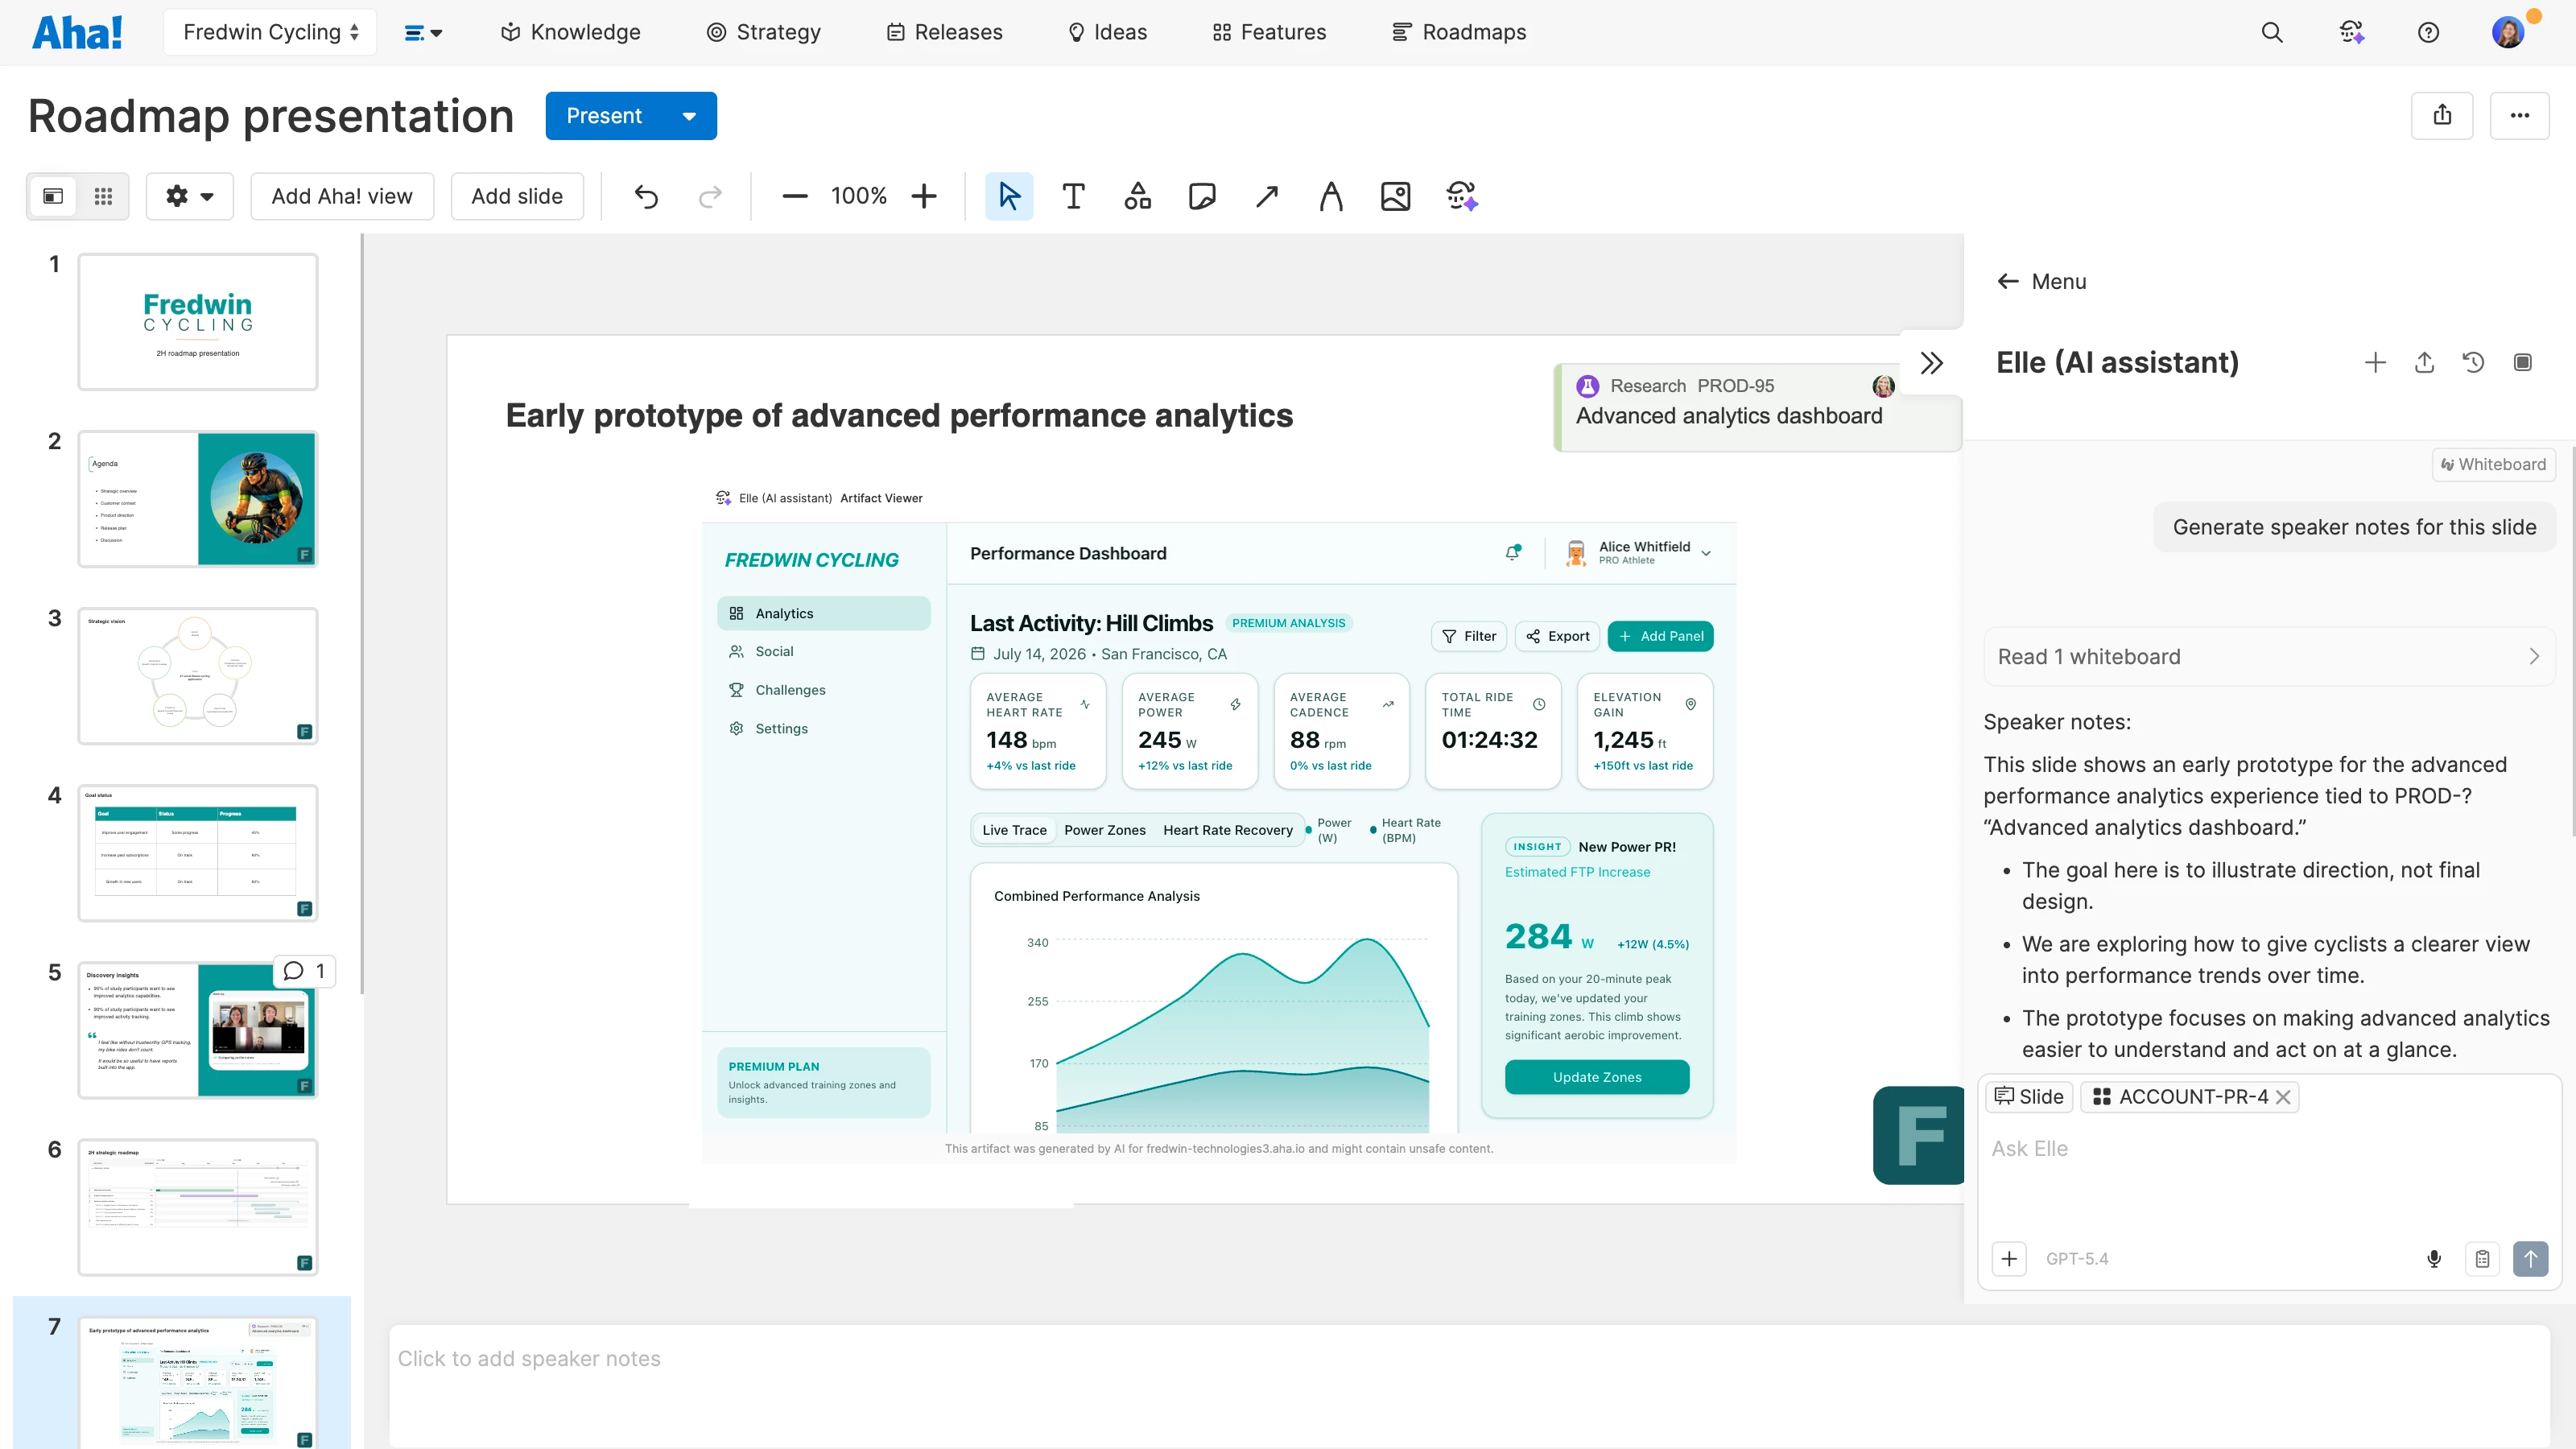Open the Present button dropdown arrow

pos(689,116)
